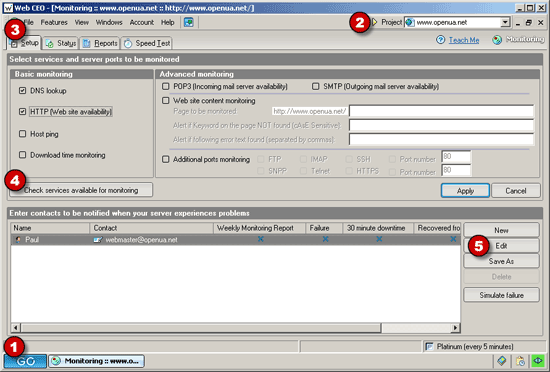
Task: Enable Web site content monitoring
Action: coord(166,101)
